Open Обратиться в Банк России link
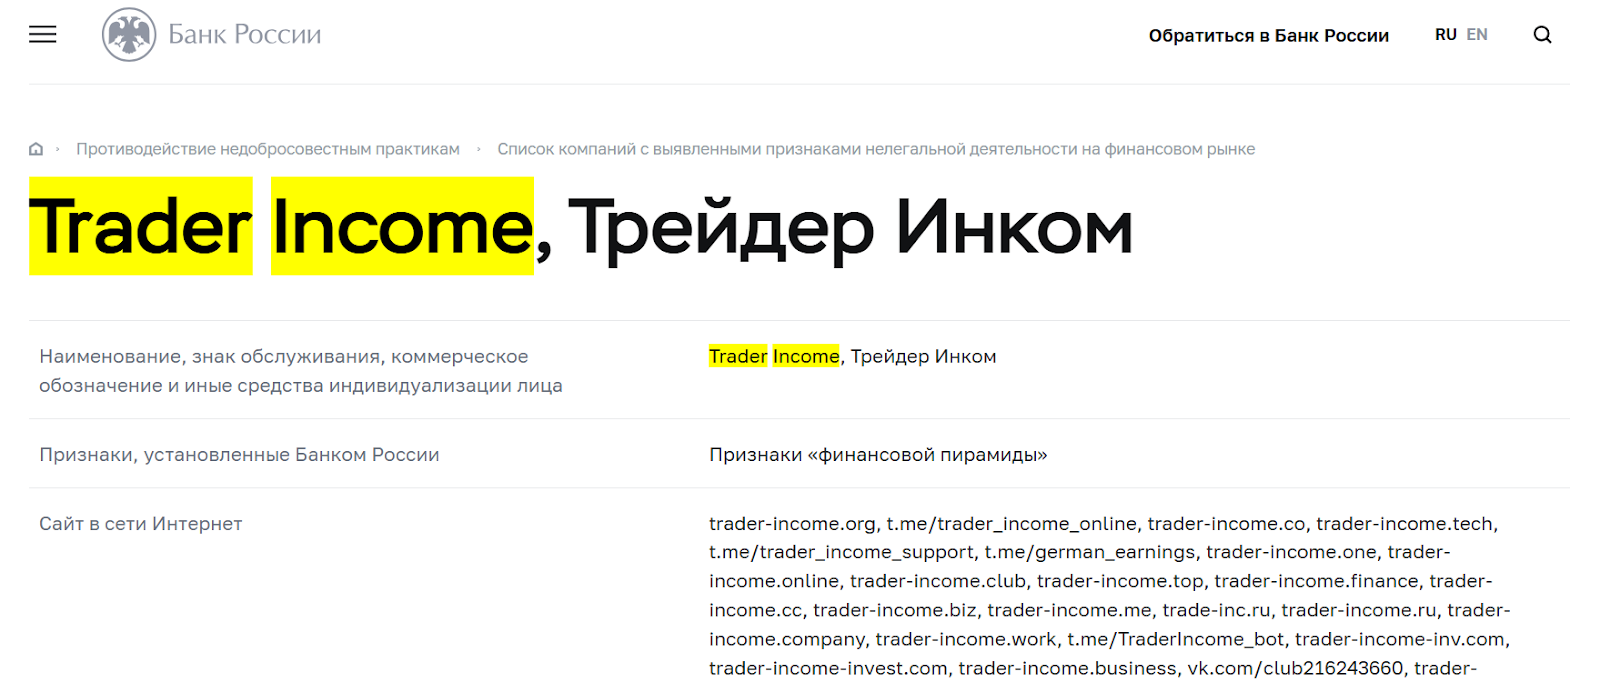This screenshot has height=682, width=1600. point(1268,36)
